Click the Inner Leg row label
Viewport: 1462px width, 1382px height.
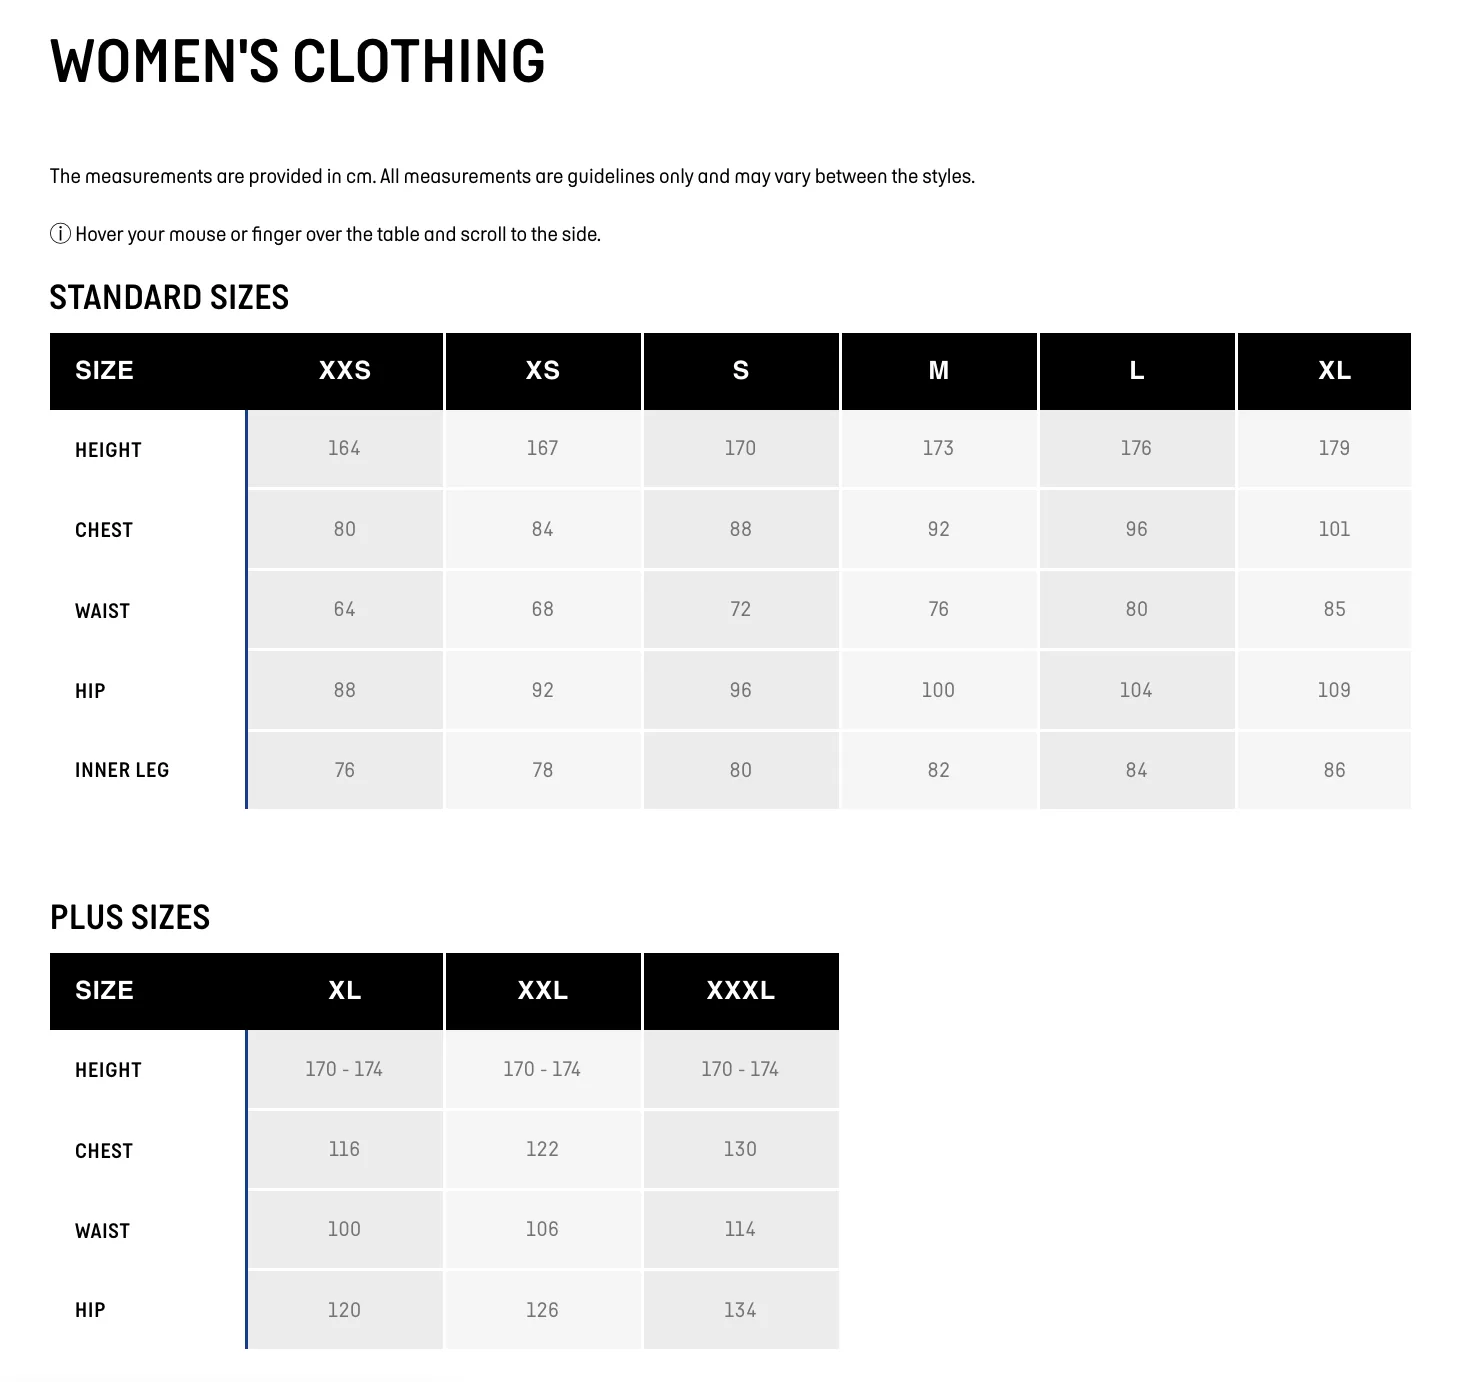122,770
